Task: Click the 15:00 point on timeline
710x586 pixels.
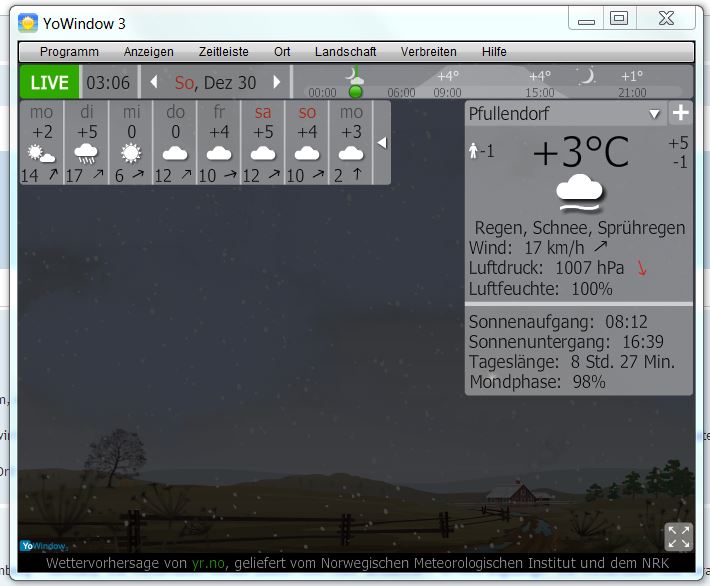Action: coord(540,92)
